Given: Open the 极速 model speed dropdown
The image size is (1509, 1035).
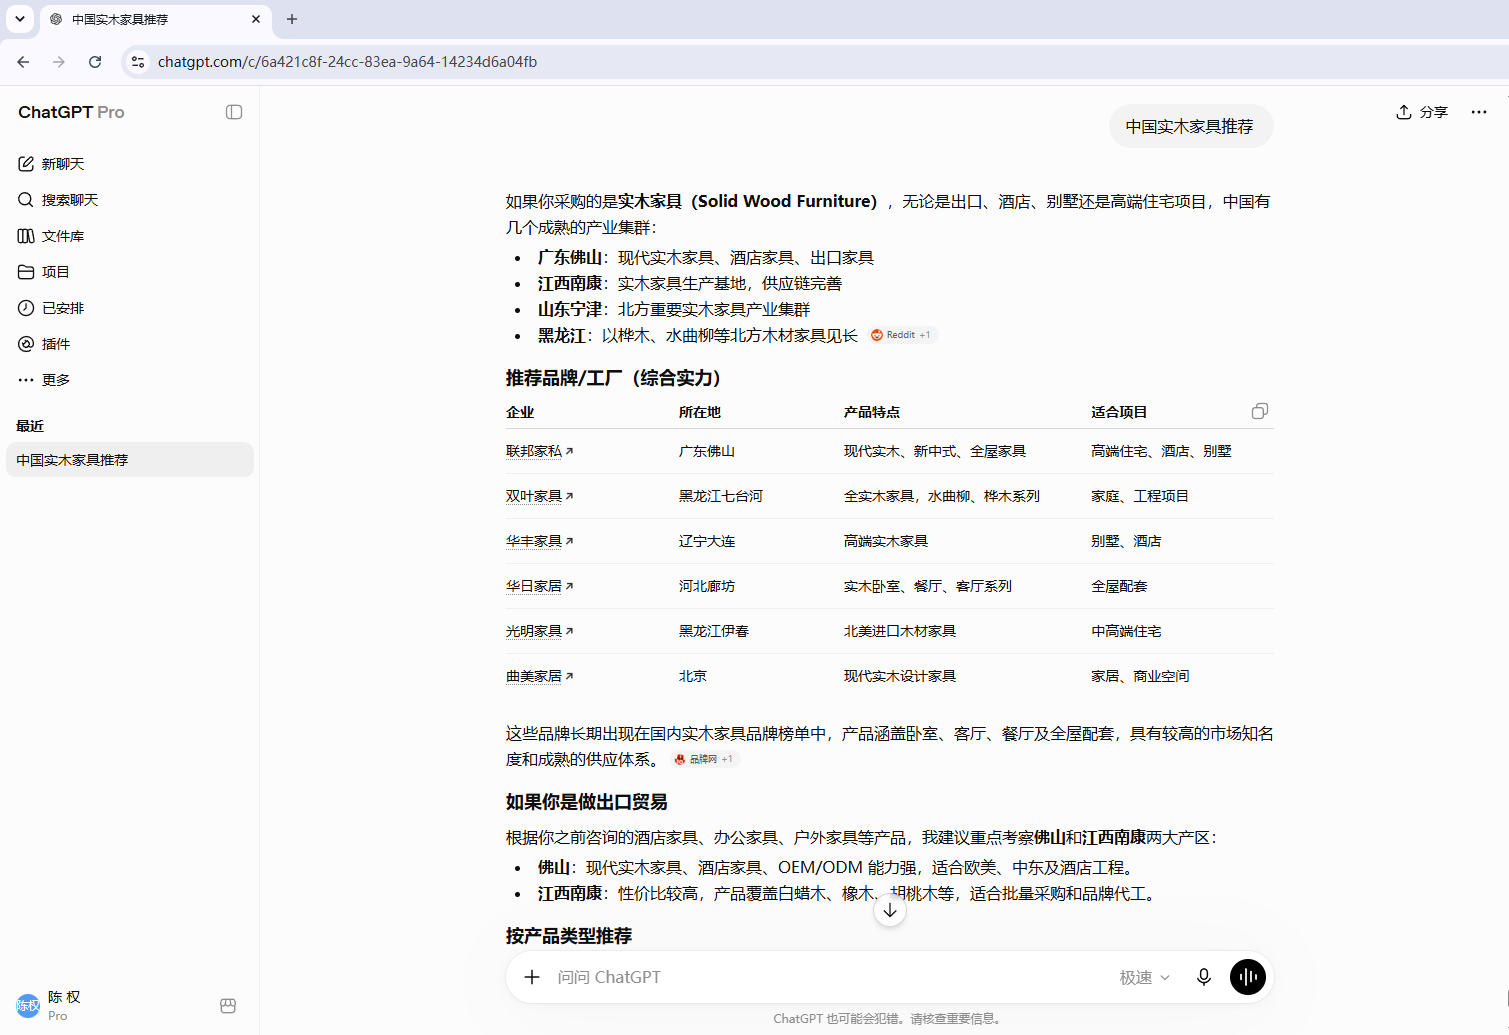Looking at the screenshot, I should pos(1144,977).
